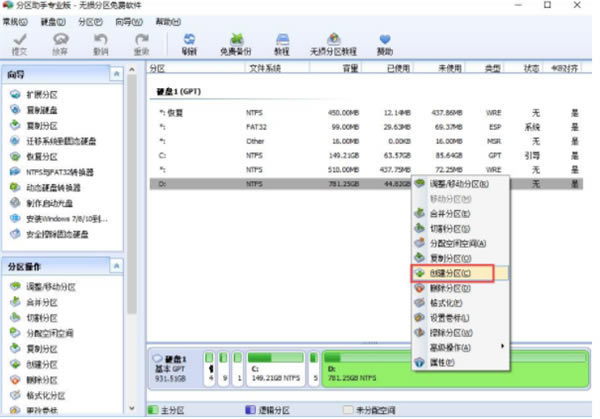600x419 pixels.
Task: Select 属性(P) in the context menu
Action: pyautogui.click(x=460, y=362)
